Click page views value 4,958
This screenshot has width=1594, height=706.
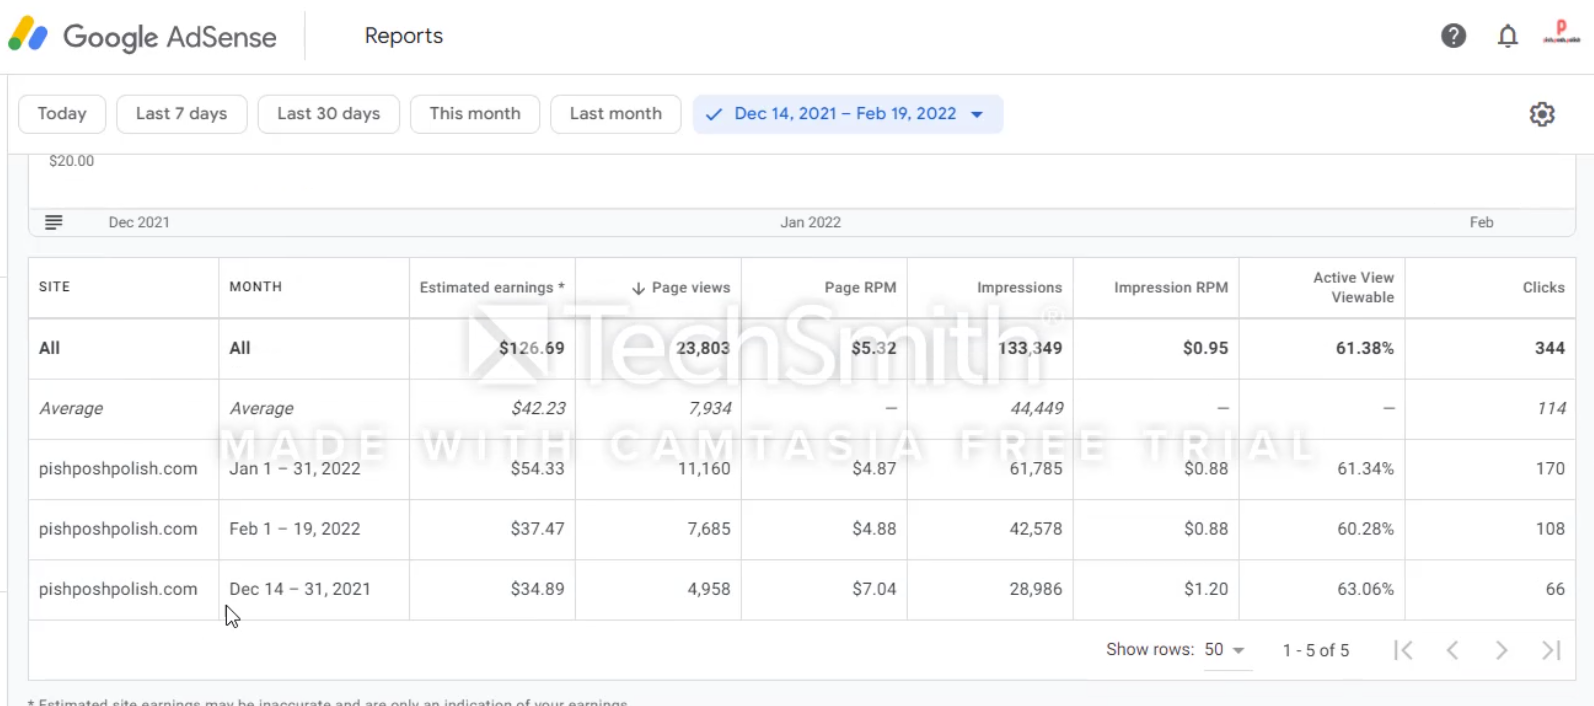pos(709,590)
